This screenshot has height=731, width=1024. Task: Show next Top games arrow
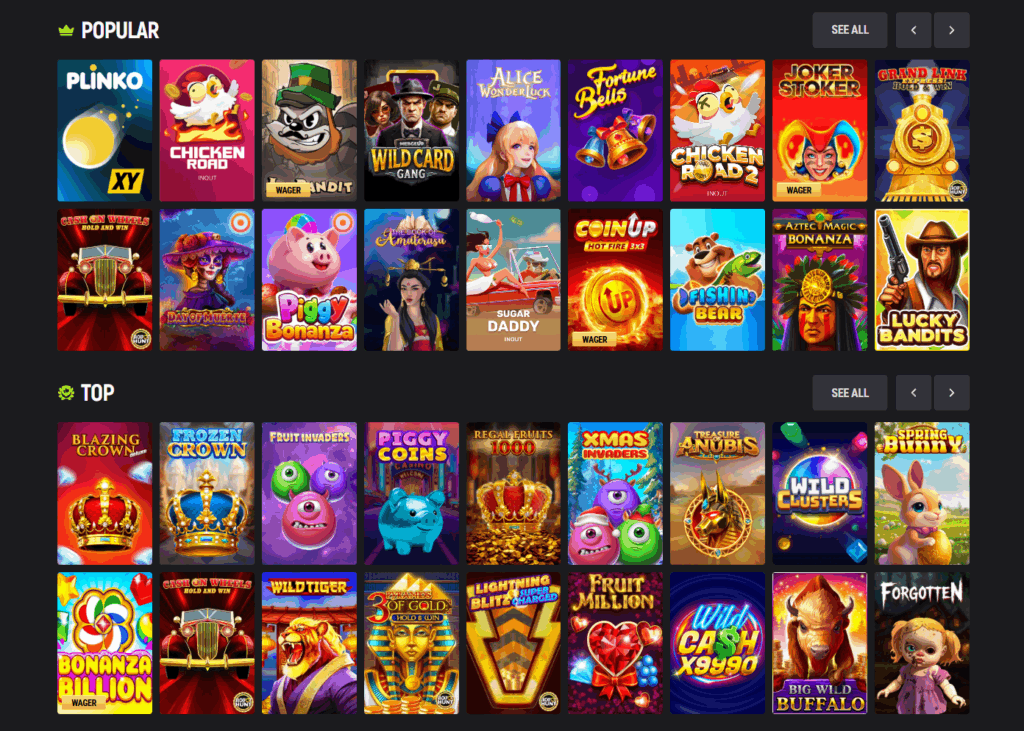coord(952,393)
